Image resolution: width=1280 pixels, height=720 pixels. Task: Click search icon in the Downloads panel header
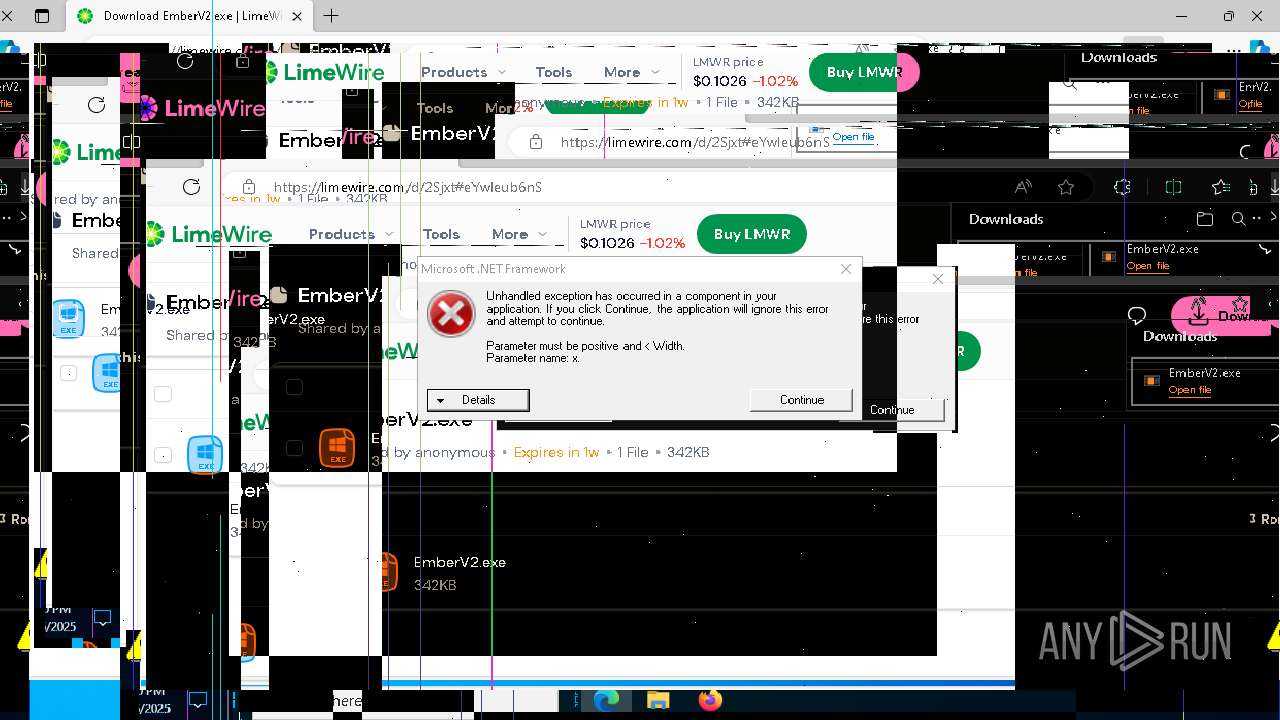[1238, 219]
